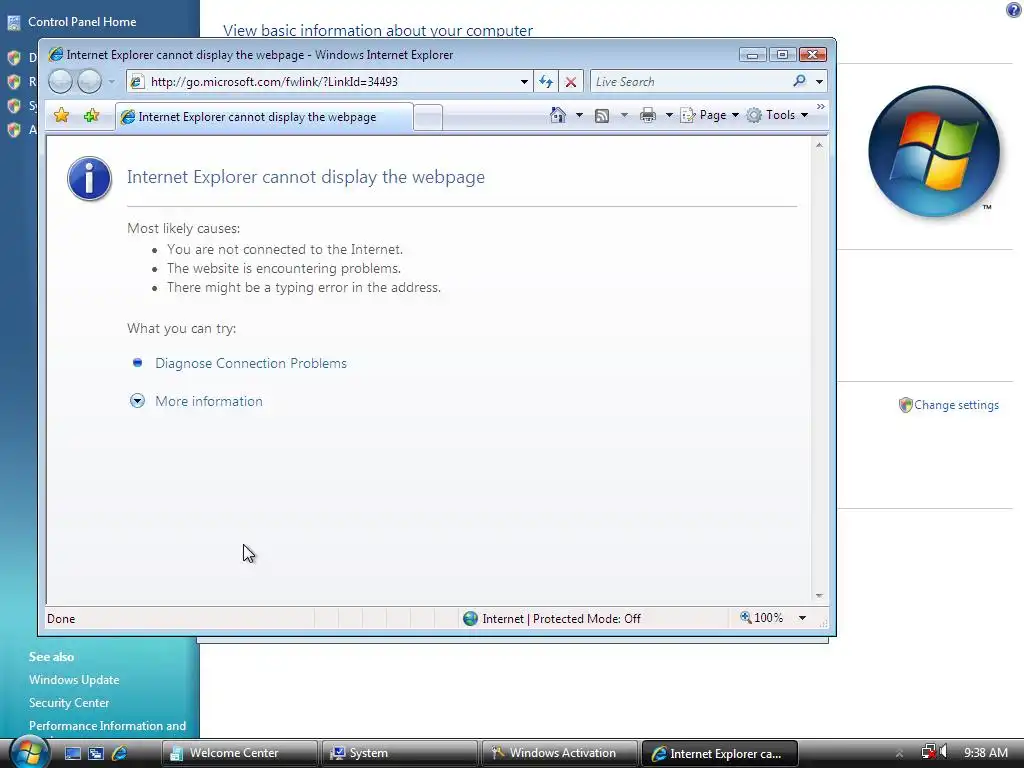Screen dimensions: 1024x768
Task: Open a new blank tab
Action: [x=428, y=118]
